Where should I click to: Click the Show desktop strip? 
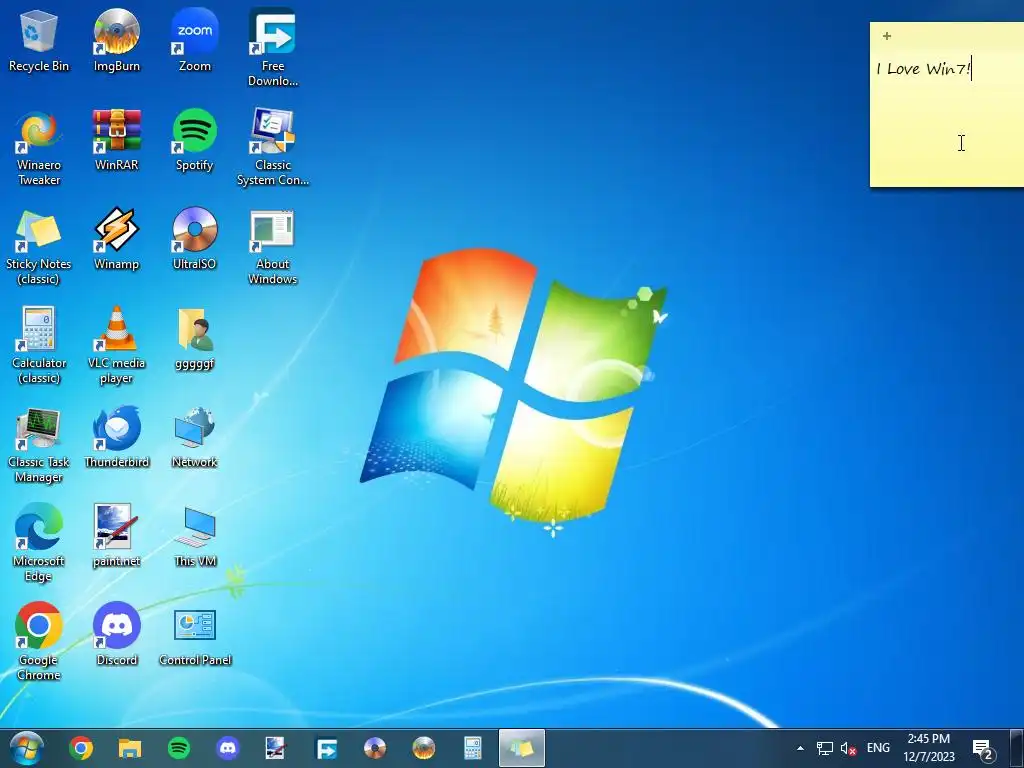click(x=1017, y=748)
